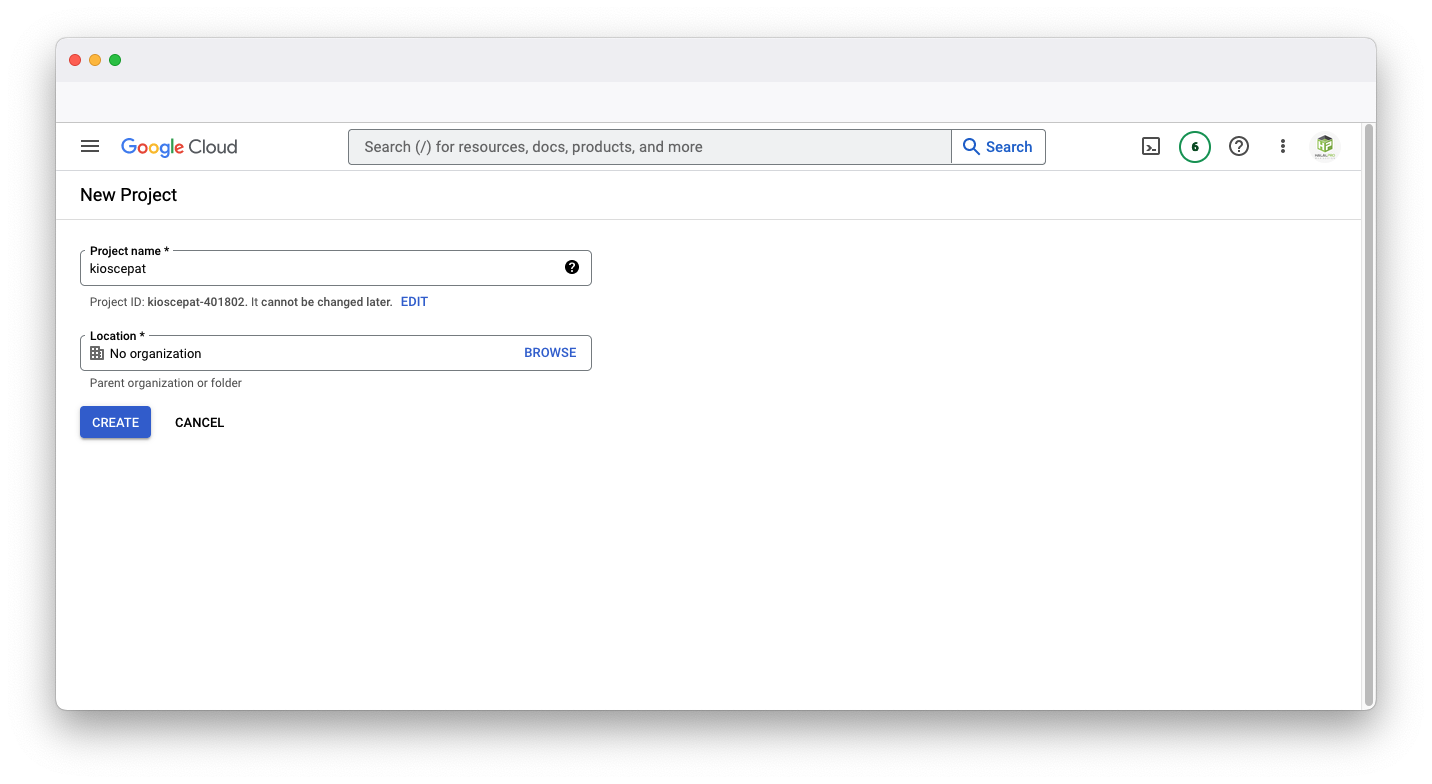Open notifications badge showing 6

pos(1194,147)
